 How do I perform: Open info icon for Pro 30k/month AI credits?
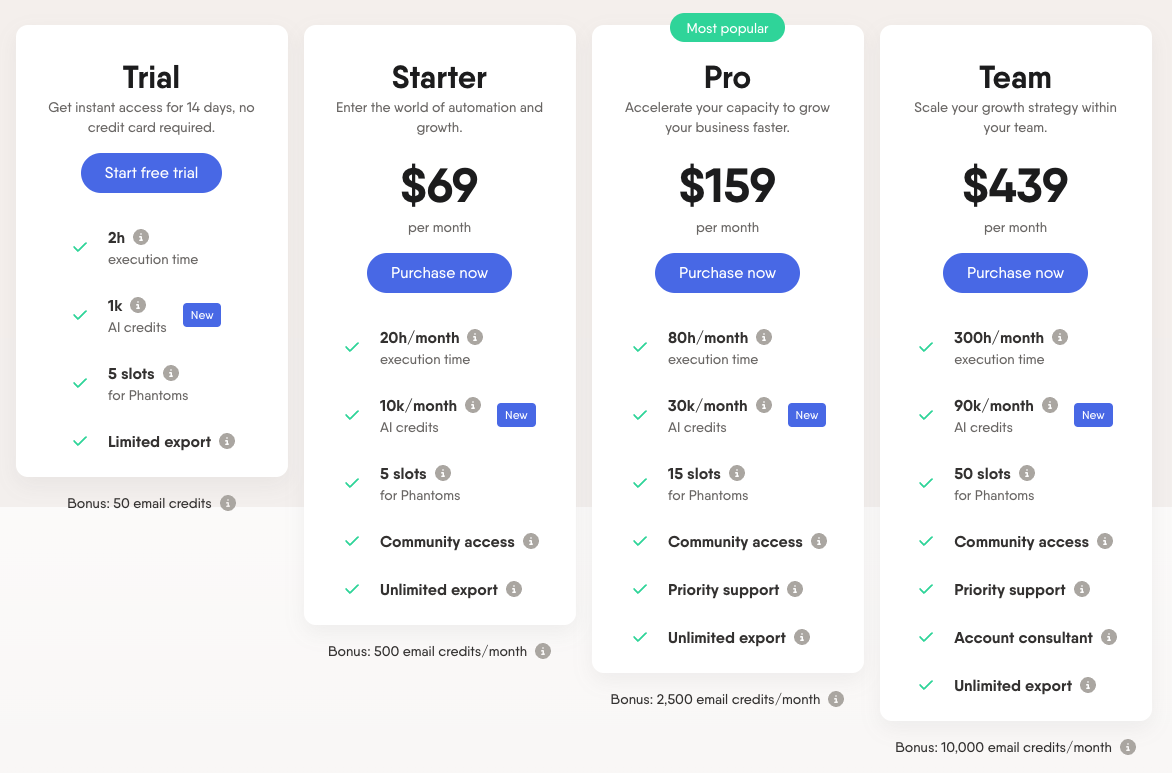tap(764, 405)
